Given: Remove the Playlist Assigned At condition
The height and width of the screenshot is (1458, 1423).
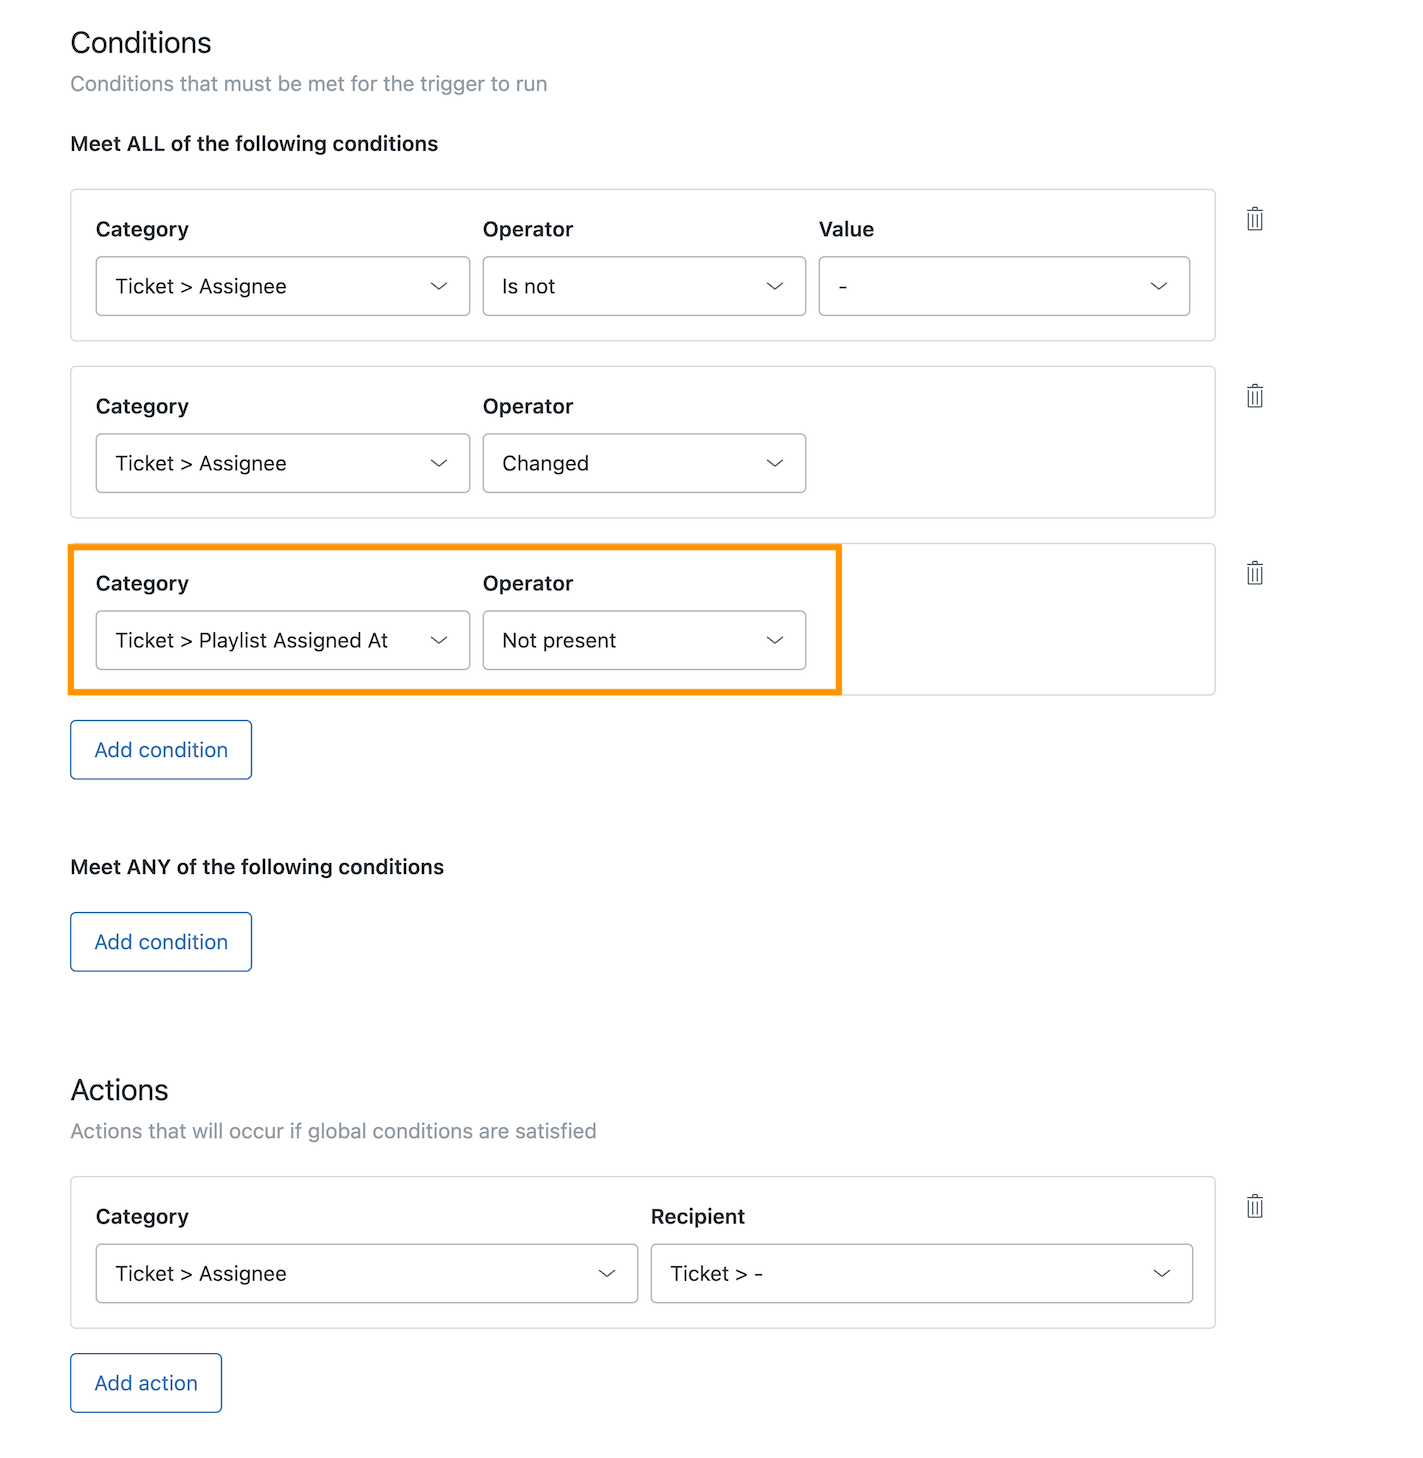Looking at the screenshot, I should point(1254,573).
